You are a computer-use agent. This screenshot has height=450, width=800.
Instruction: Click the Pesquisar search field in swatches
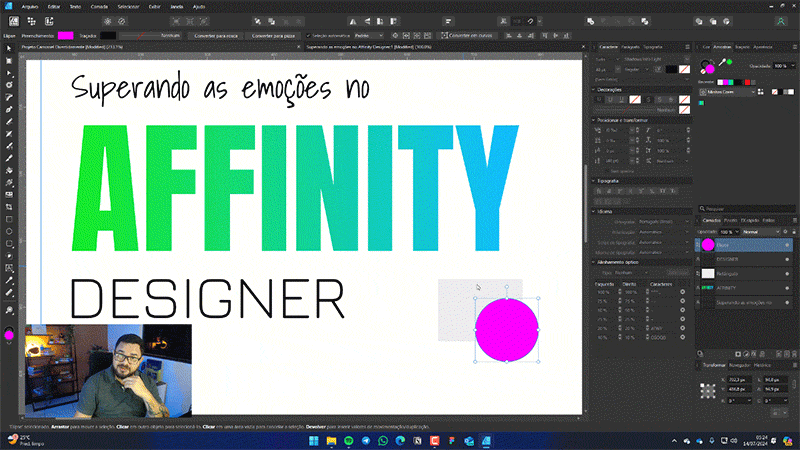[x=746, y=209]
